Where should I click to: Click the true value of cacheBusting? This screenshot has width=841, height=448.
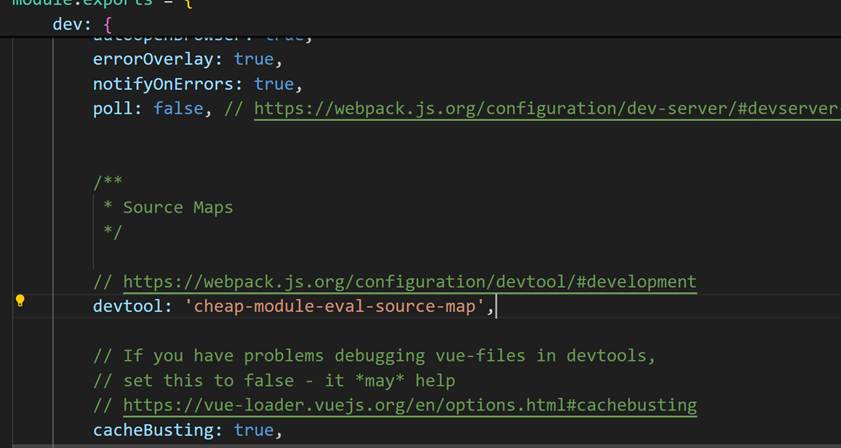tap(254, 430)
